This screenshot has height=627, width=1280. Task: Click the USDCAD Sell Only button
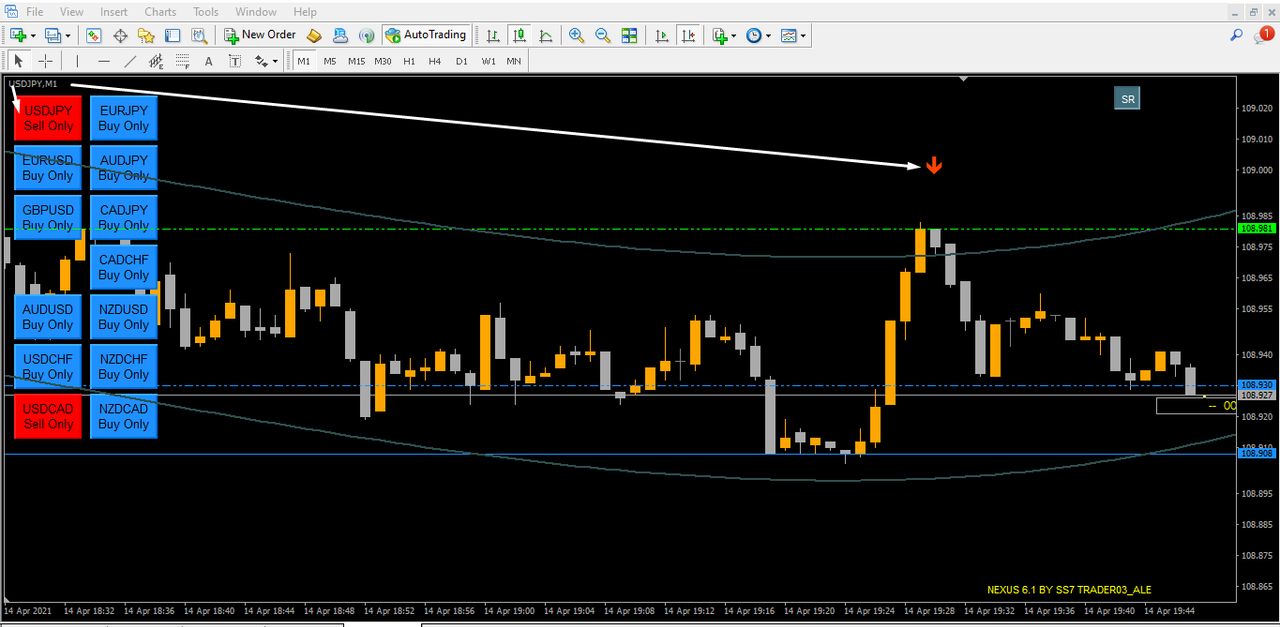(x=48, y=416)
